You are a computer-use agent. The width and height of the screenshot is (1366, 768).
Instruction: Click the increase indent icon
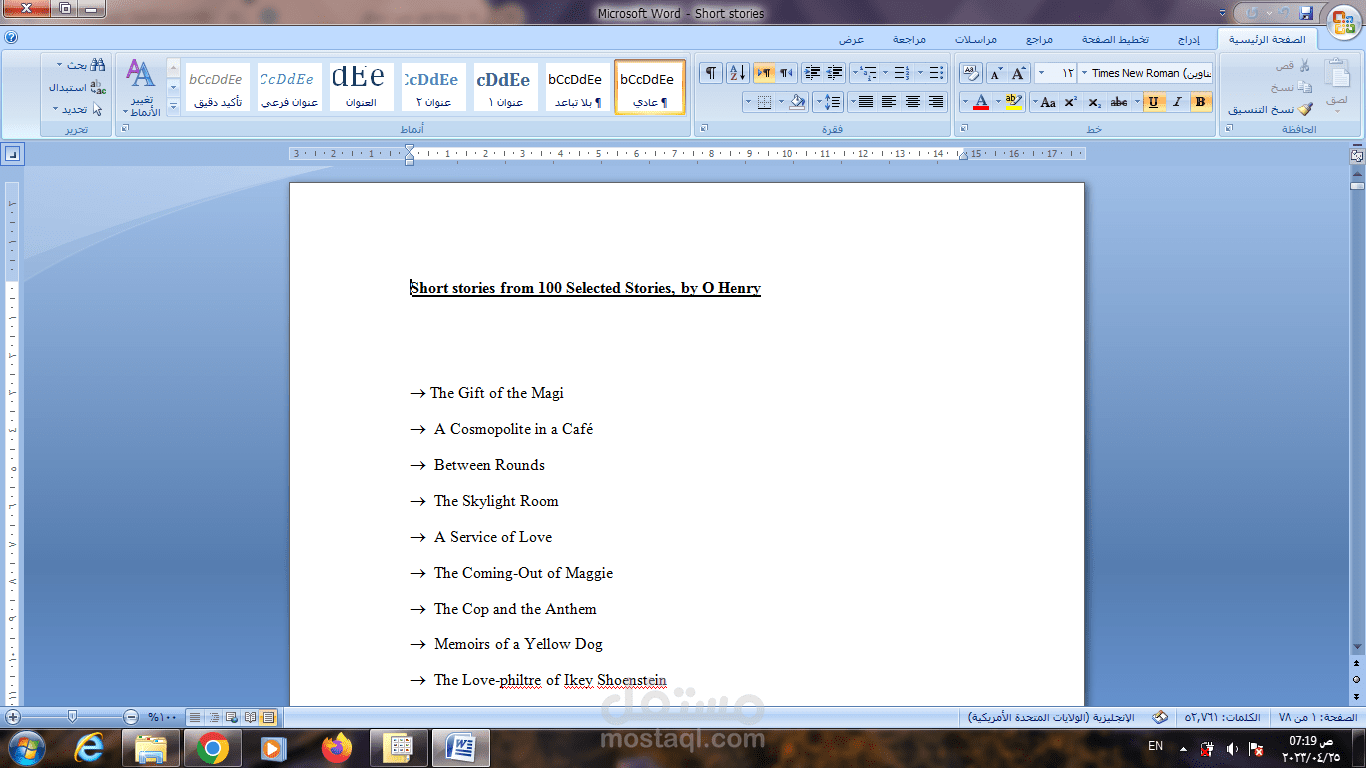pyautogui.click(x=812, y=73)
